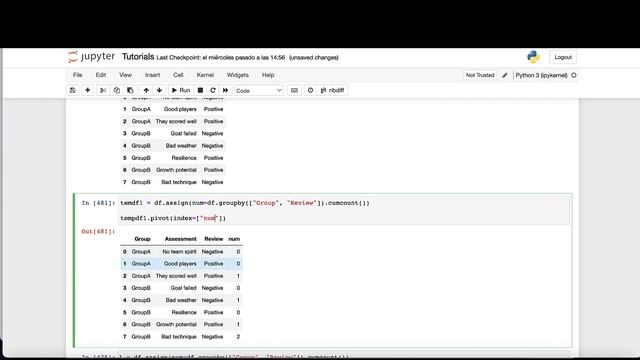
Task: Restart kernel and run all cells icon
Action: point(225,90)
